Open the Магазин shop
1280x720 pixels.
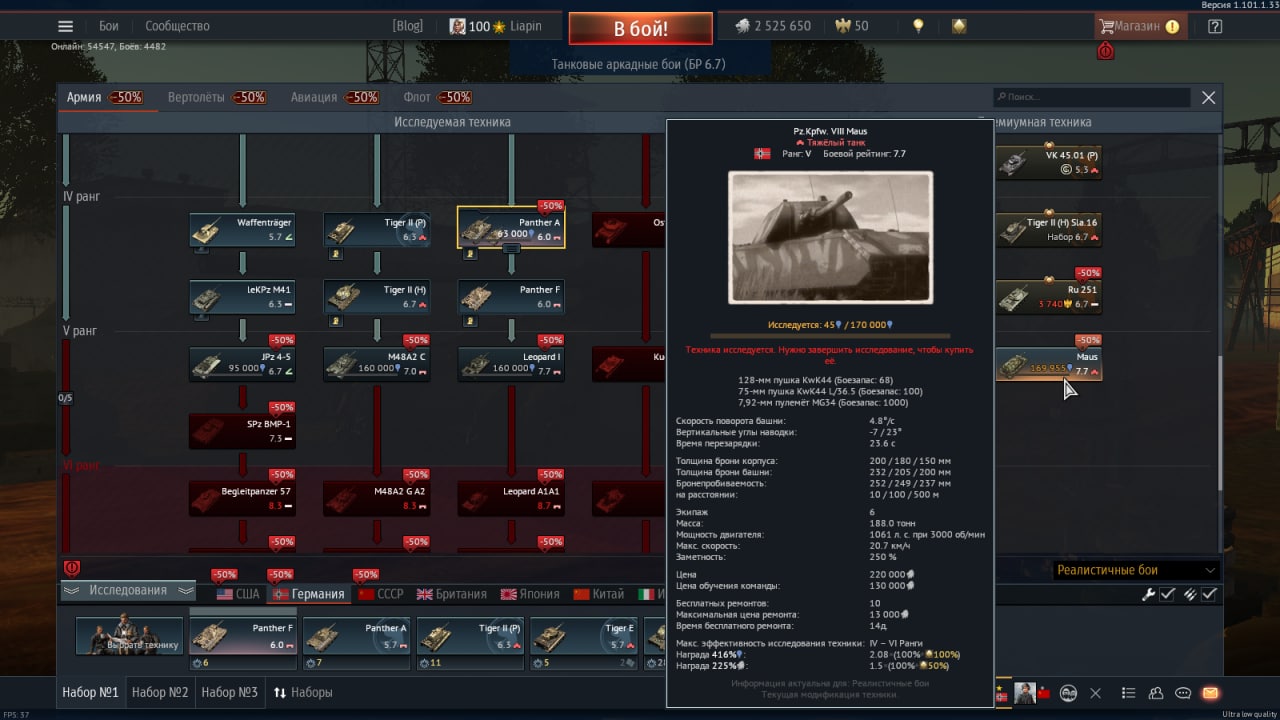[1140, 27]
